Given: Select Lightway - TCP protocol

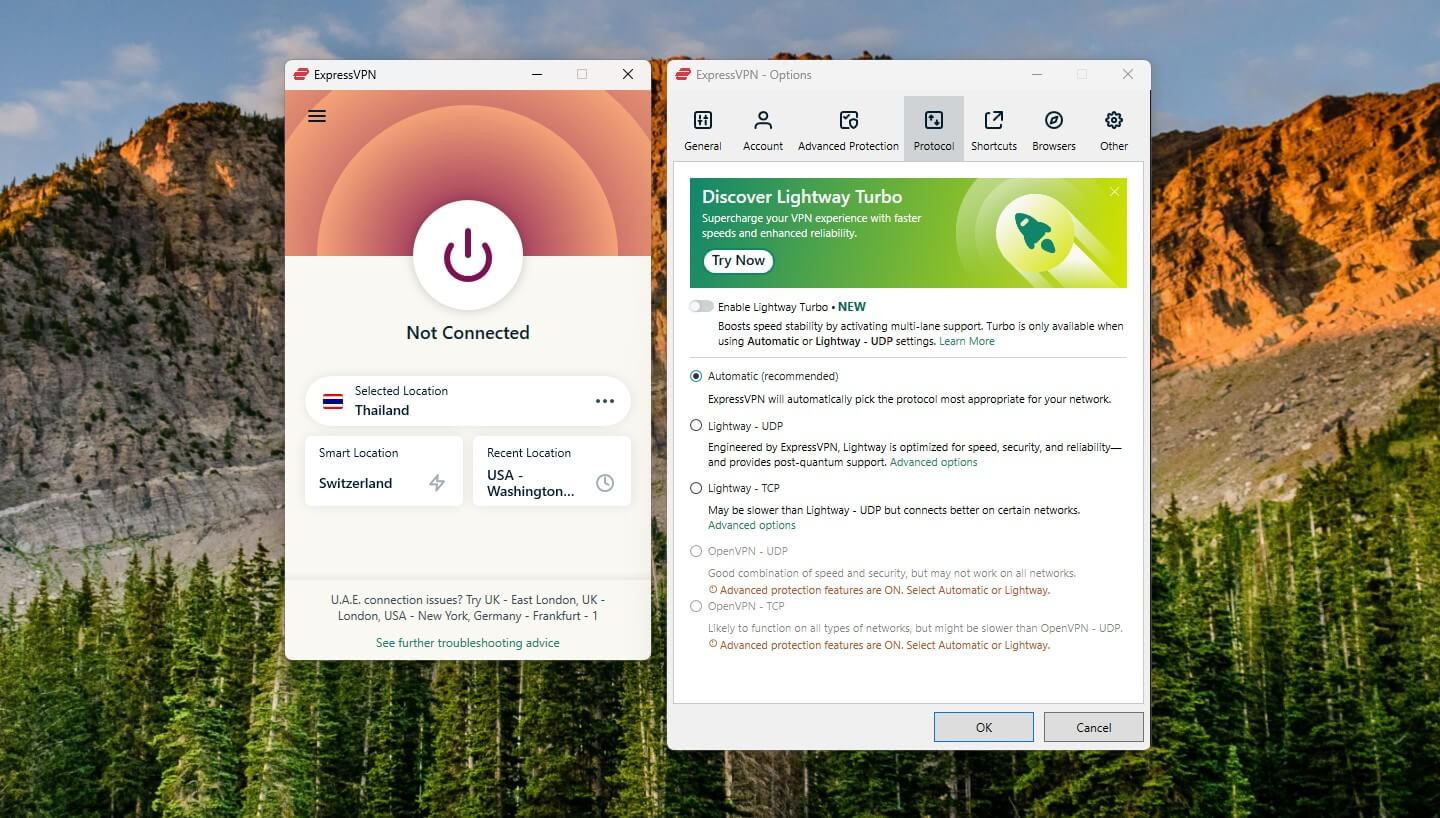Looking at the screenshot, I should [x=696, y=488].
